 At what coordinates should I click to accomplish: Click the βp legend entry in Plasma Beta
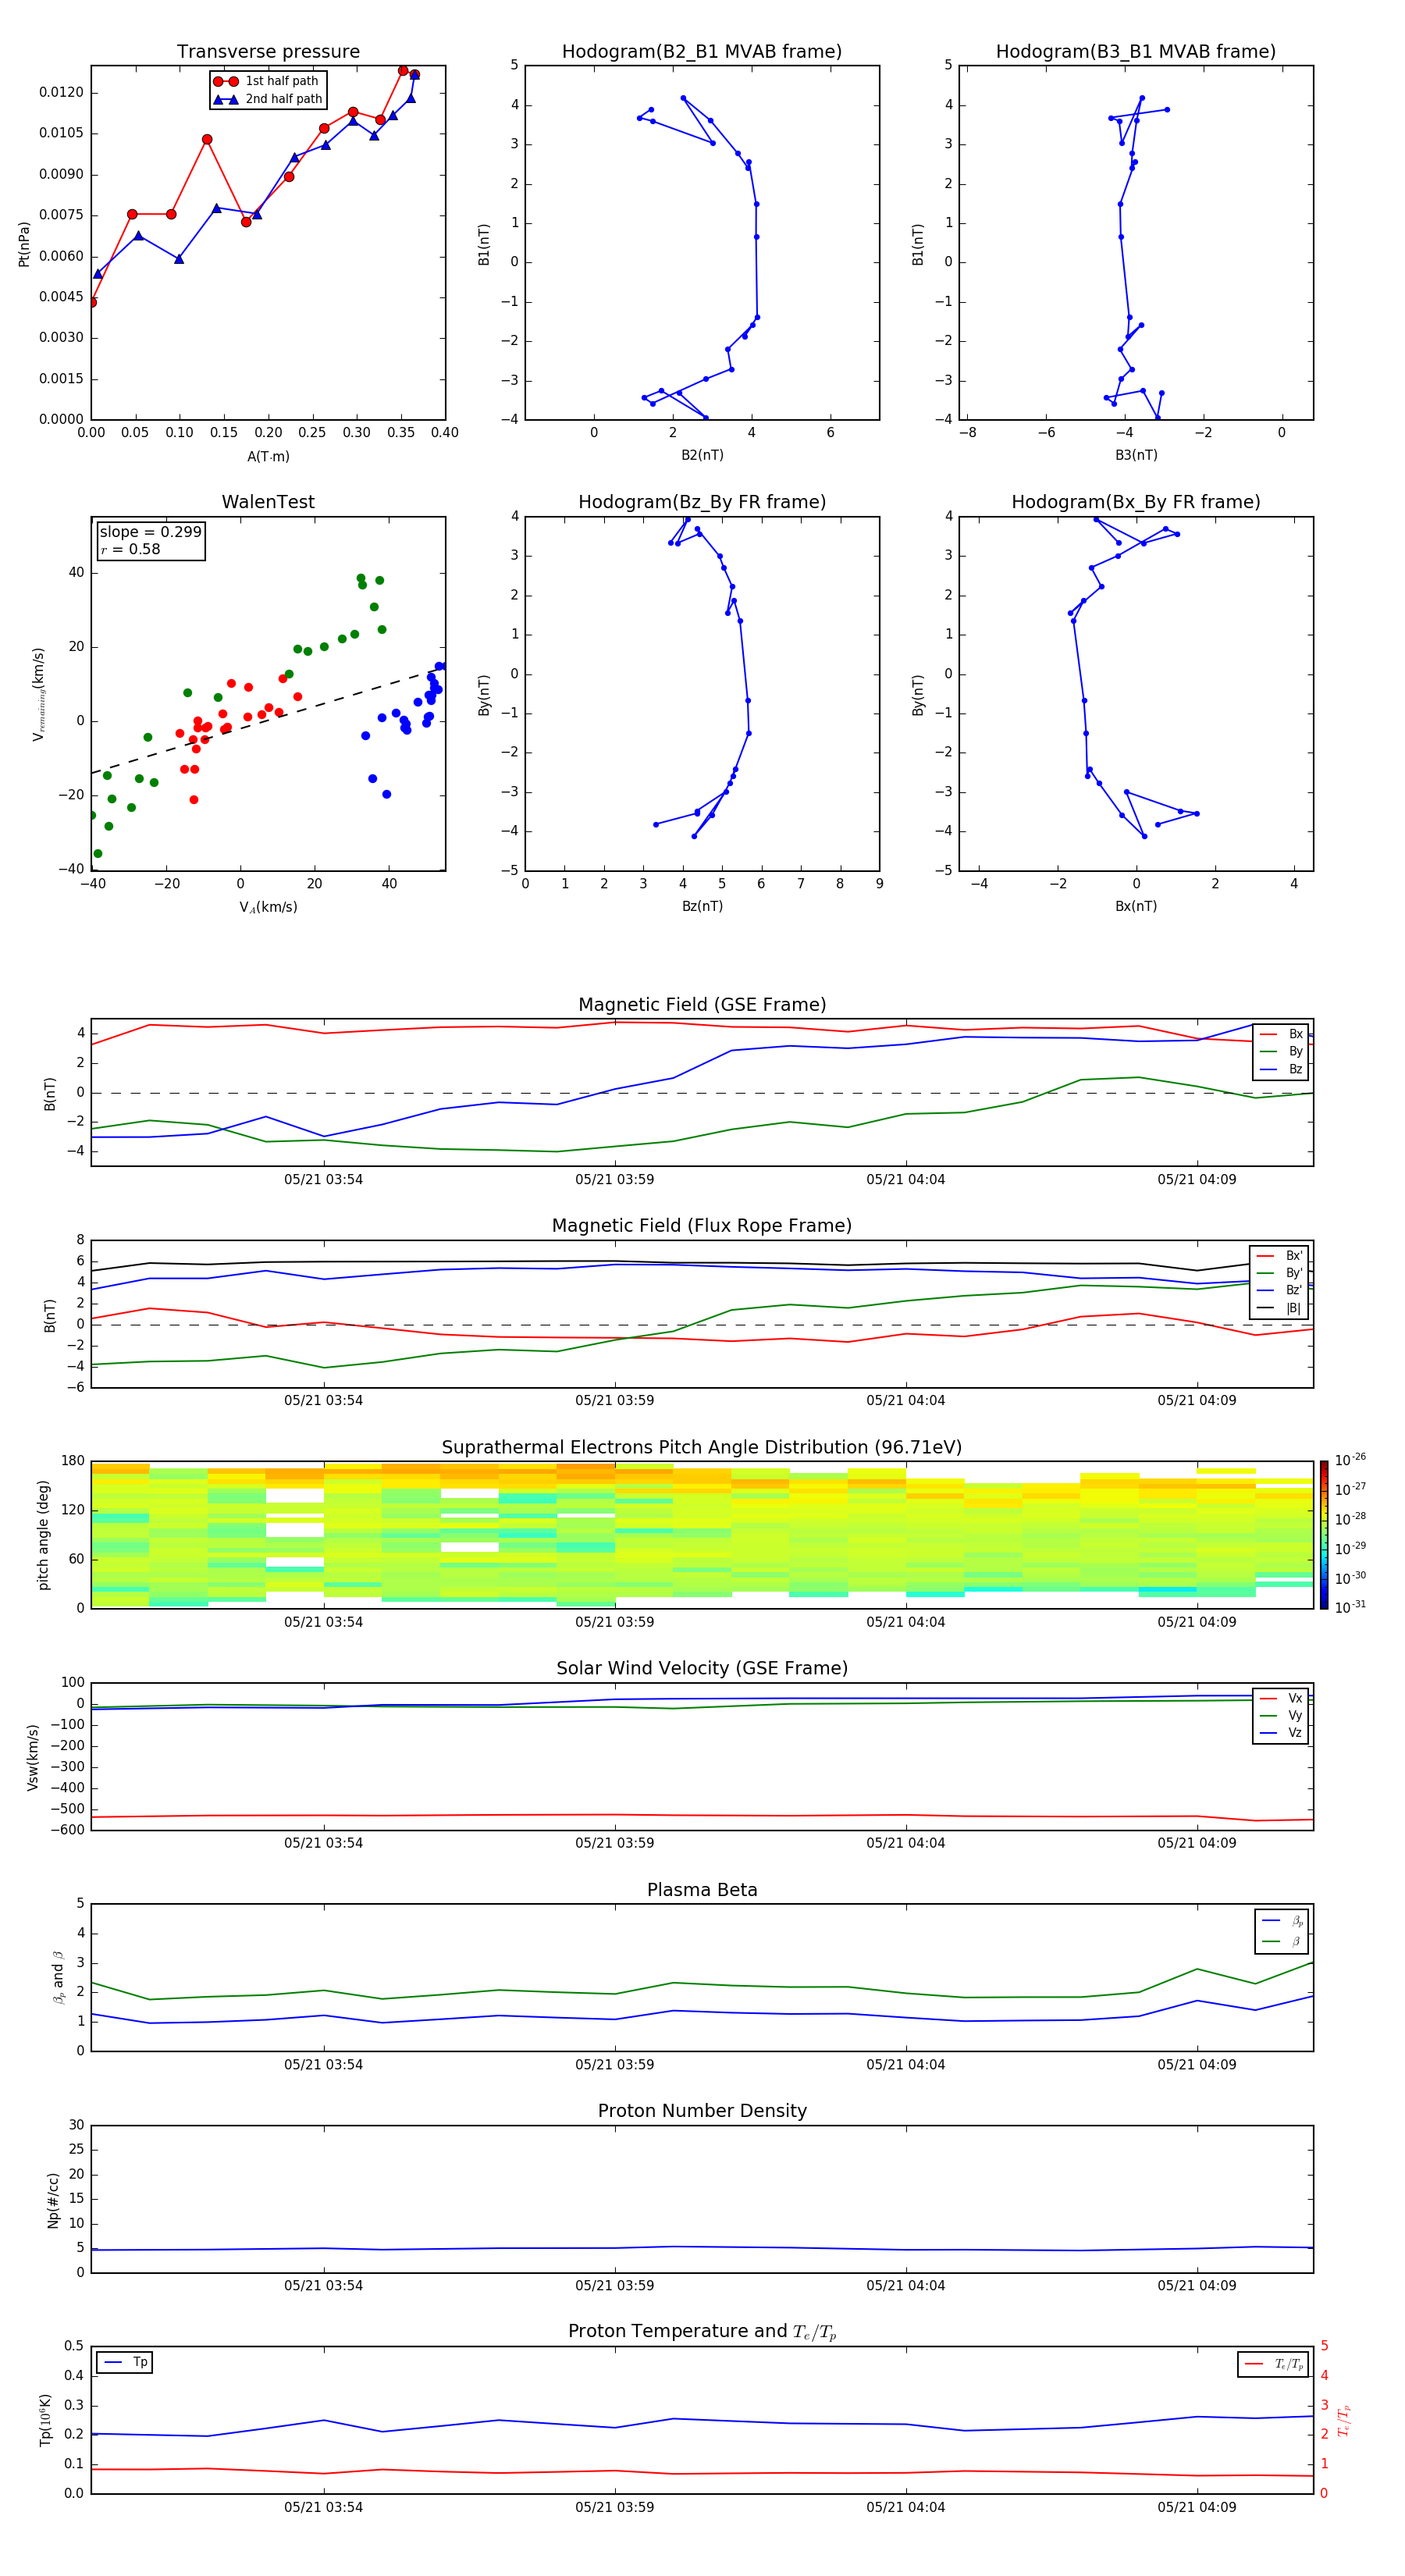[x=1282, y=1920]
